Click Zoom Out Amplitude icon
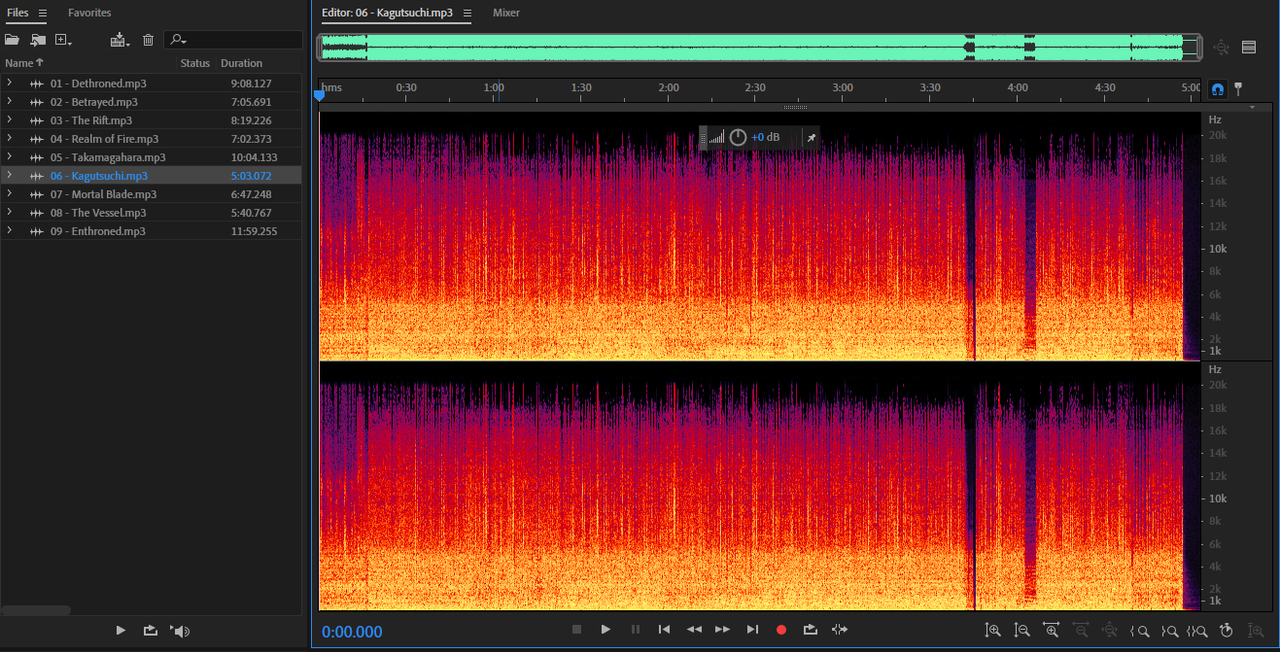The height and width of the screenshot is (652, 1280). pos(1022,630)
